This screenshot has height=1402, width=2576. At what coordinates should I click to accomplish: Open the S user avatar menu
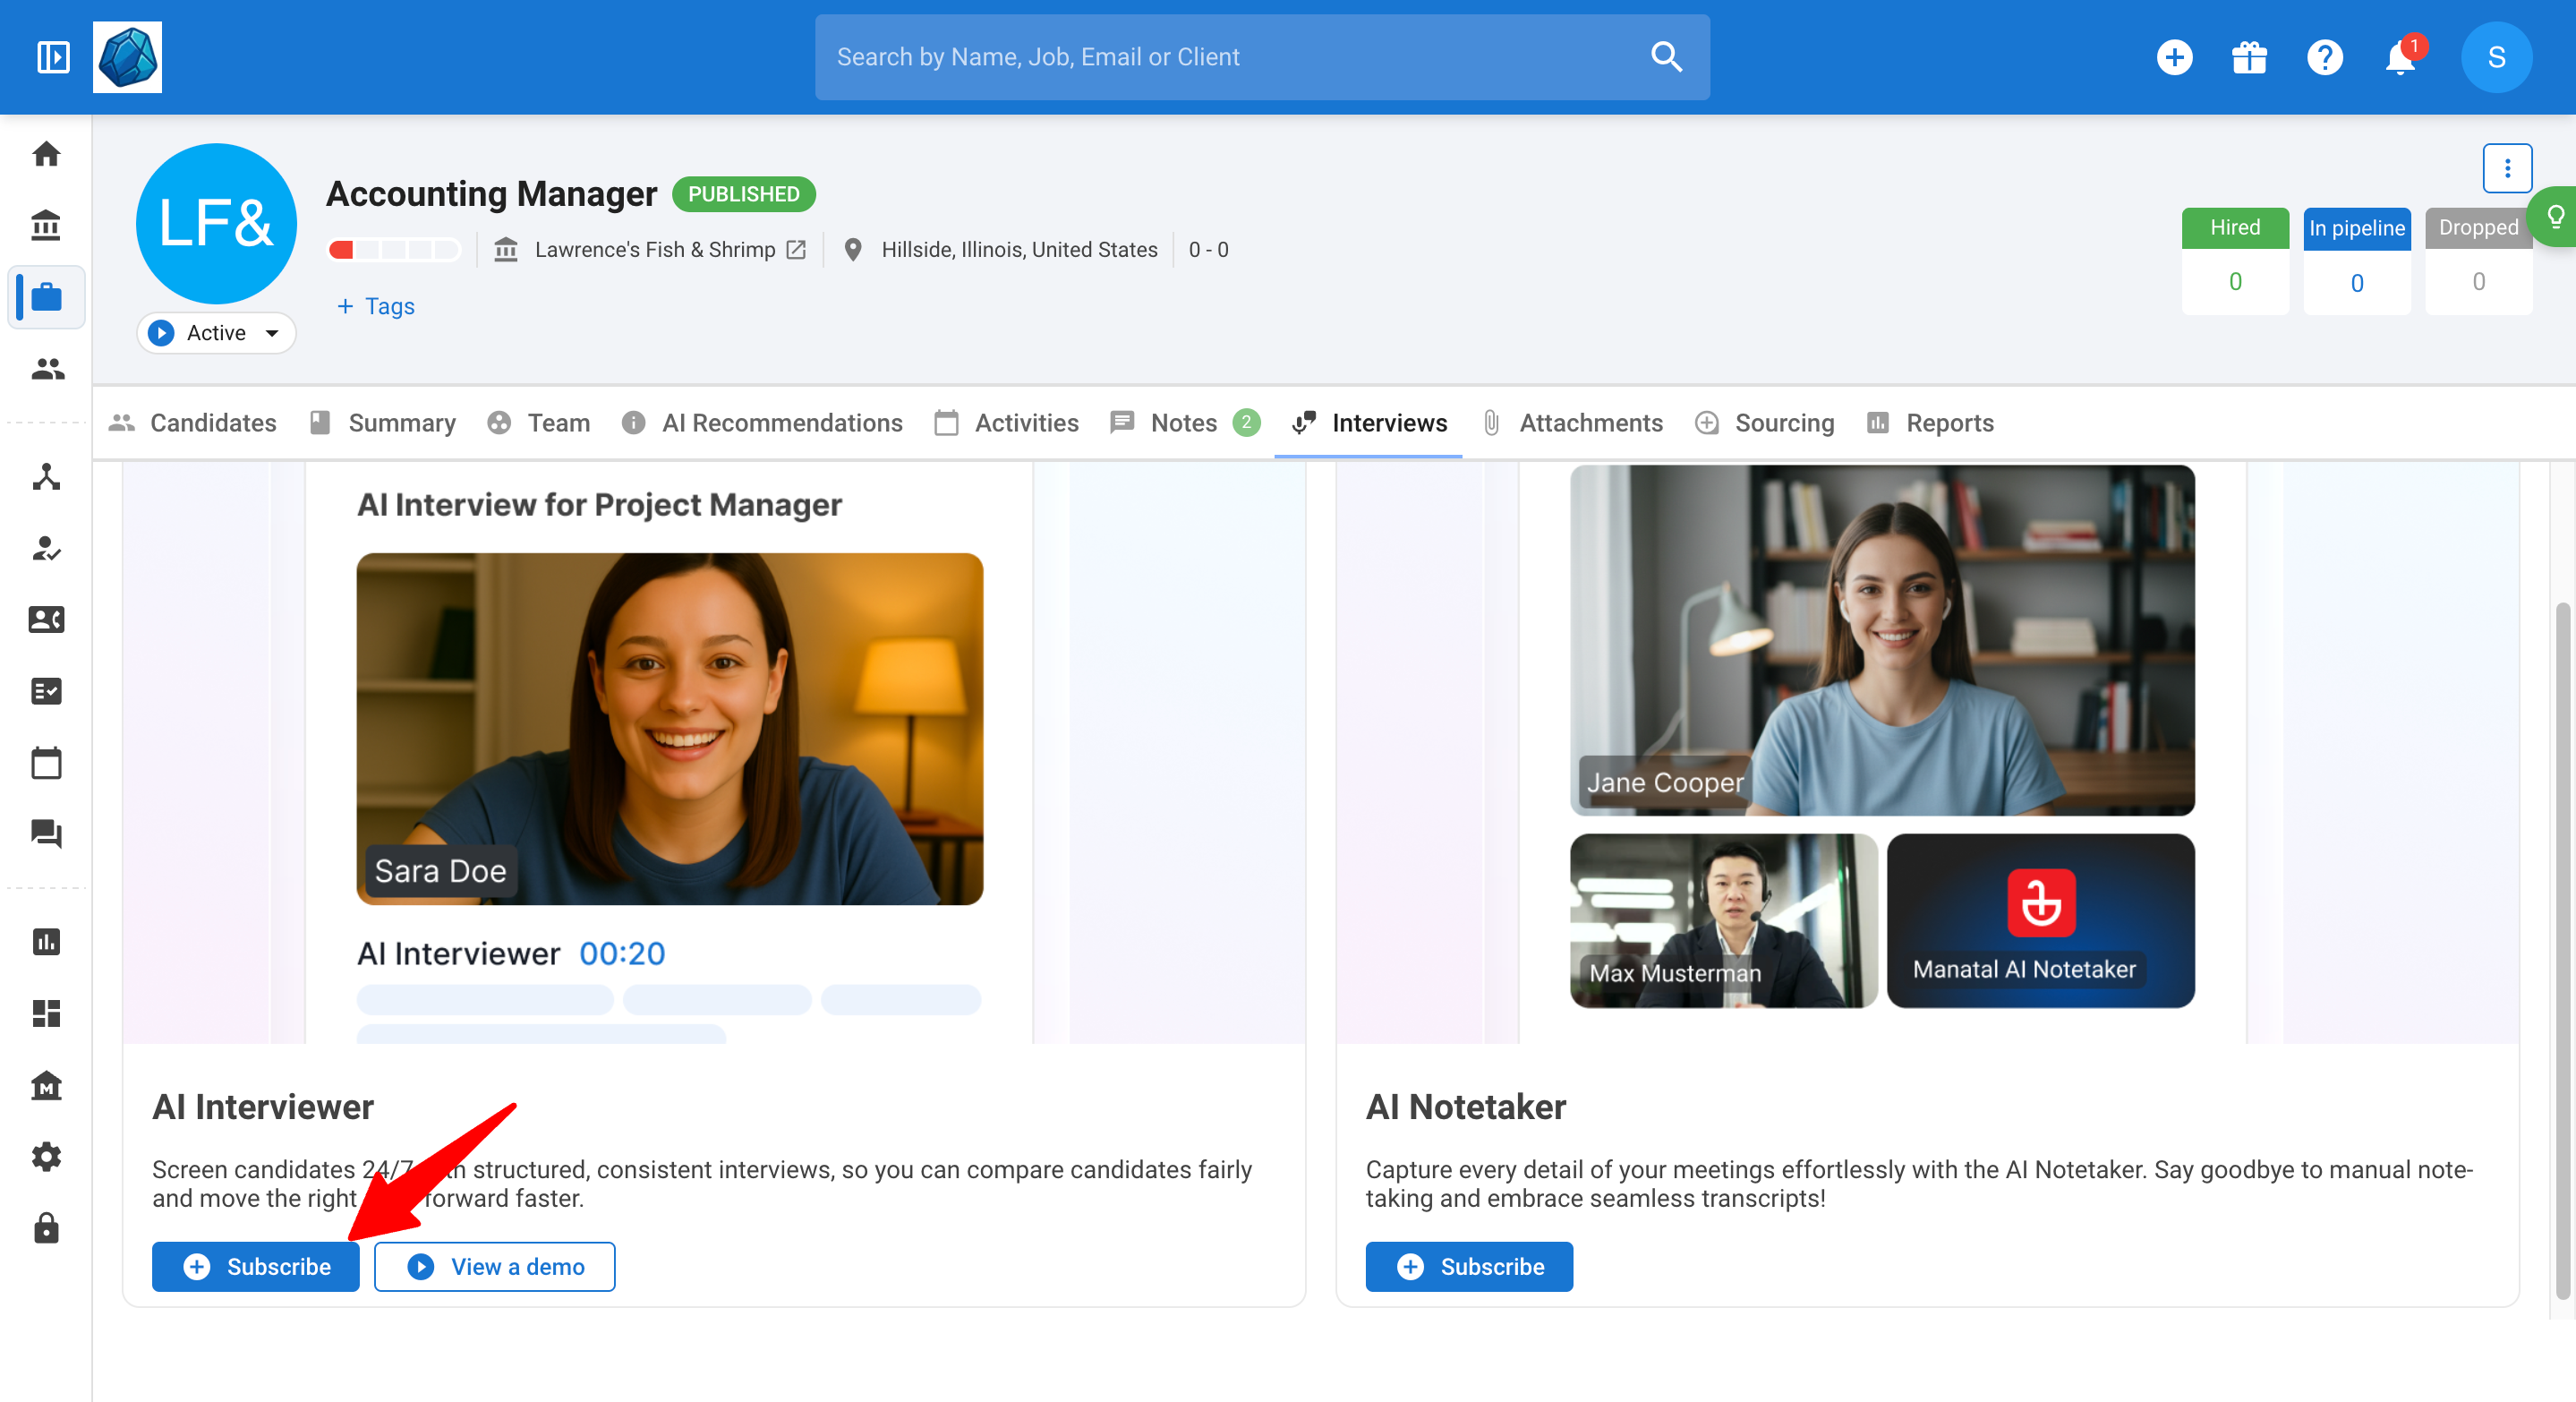point(2496,57)
